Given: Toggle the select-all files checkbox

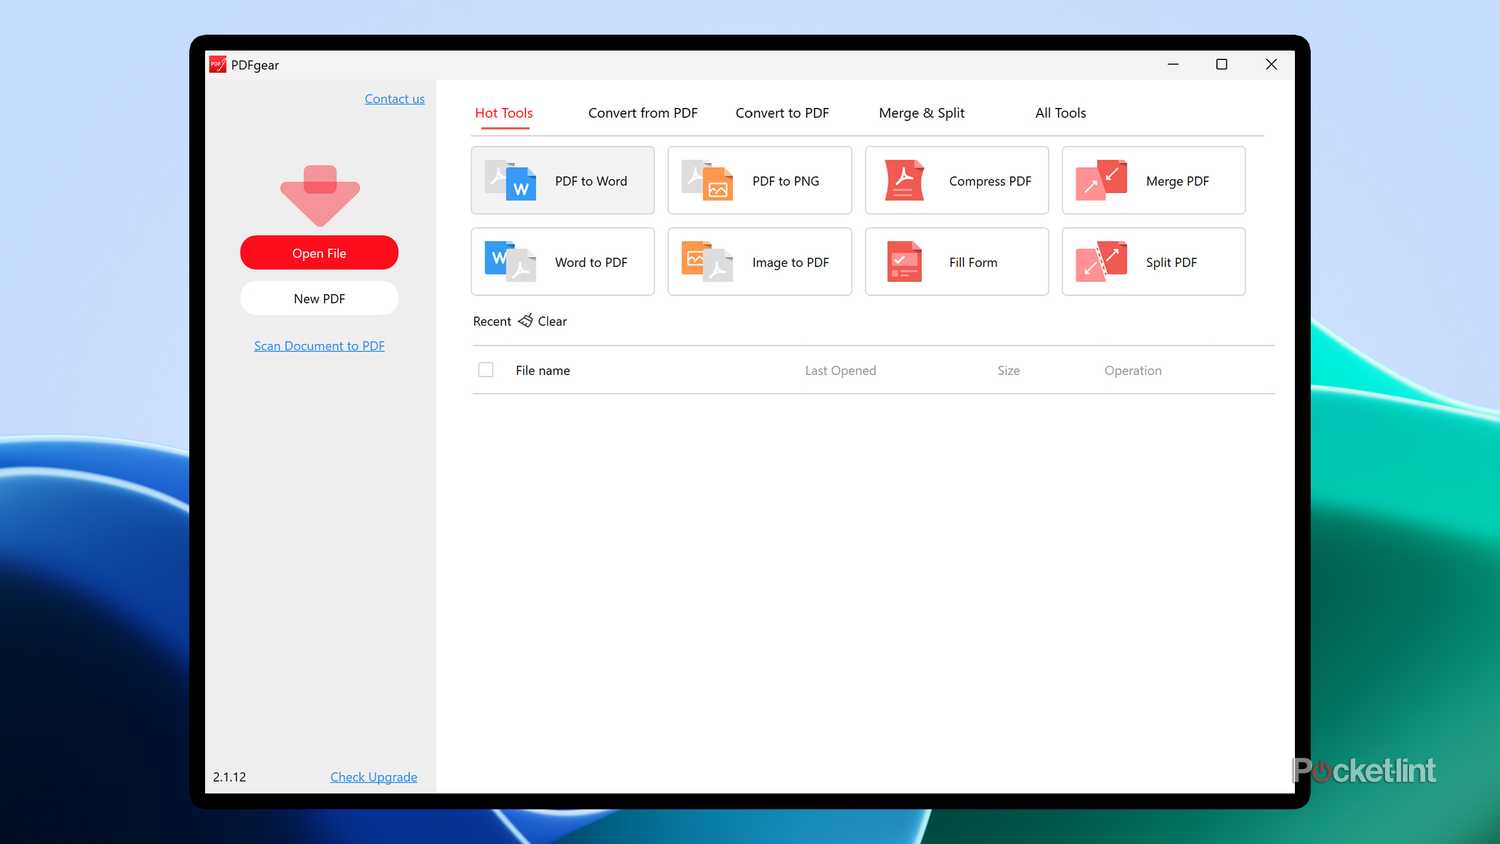Looking at the screenshot, I should pyautogui.click(x=486, y=369).
